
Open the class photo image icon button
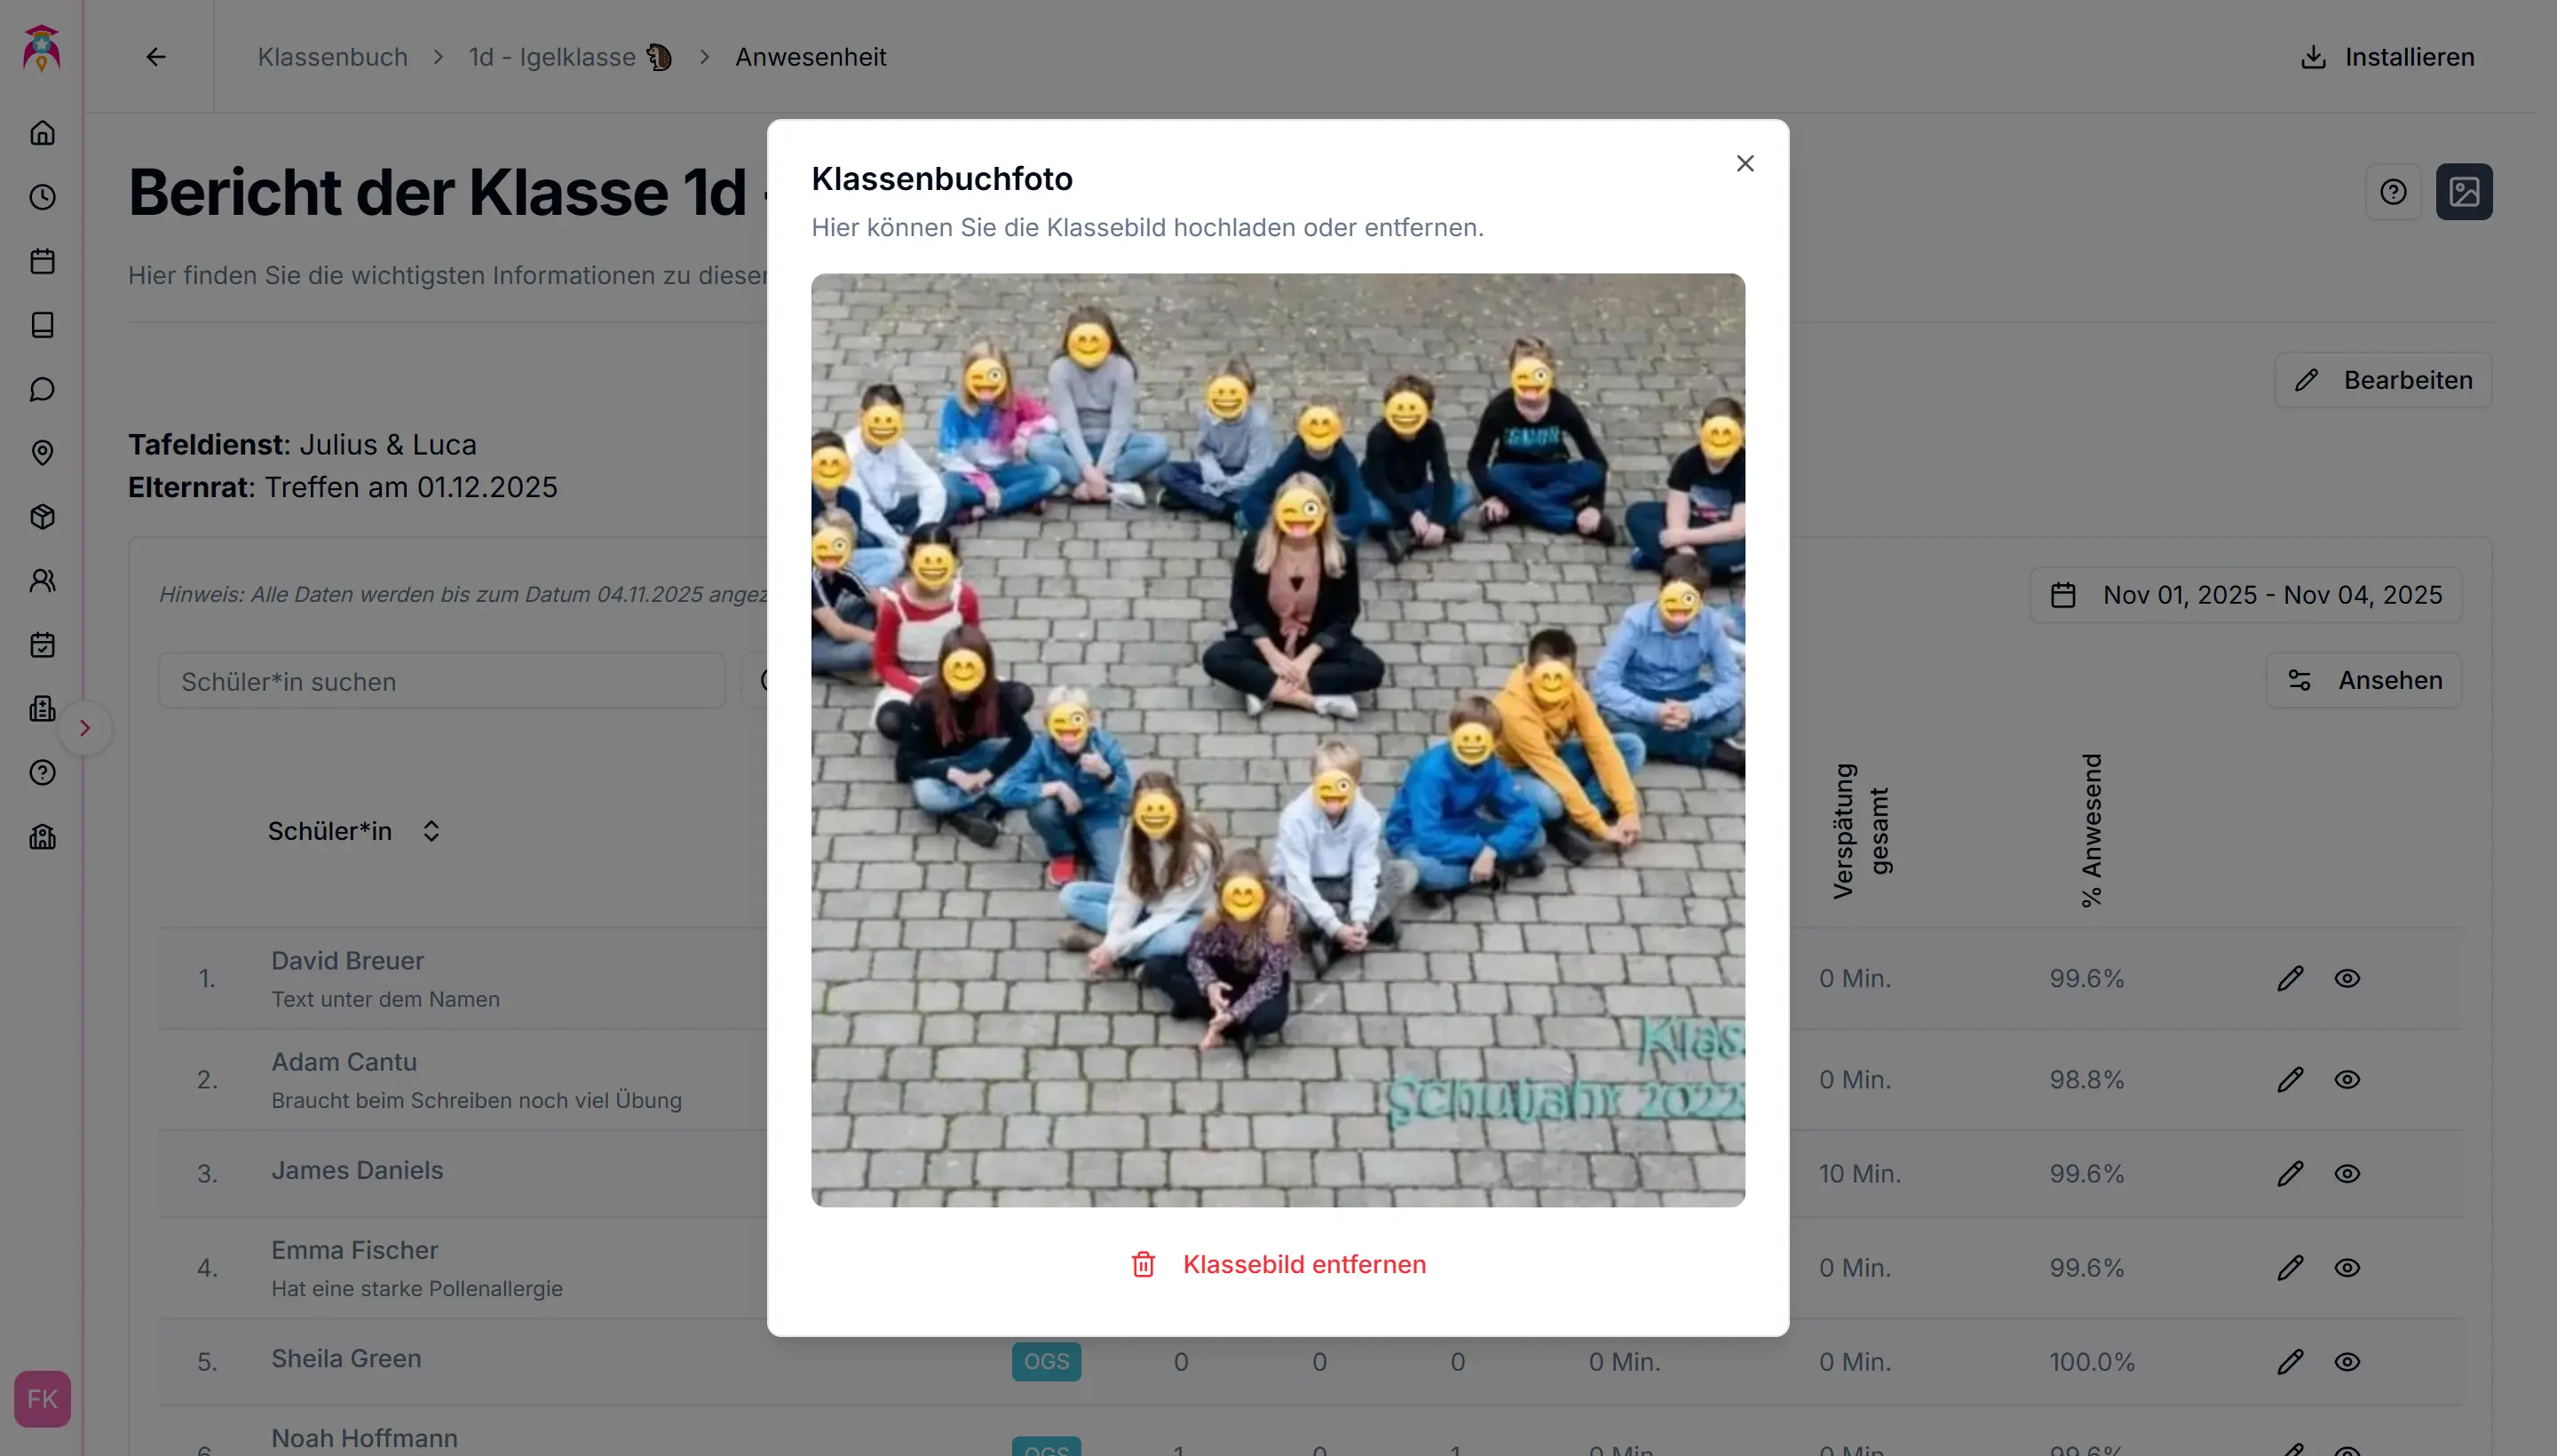2463,192
